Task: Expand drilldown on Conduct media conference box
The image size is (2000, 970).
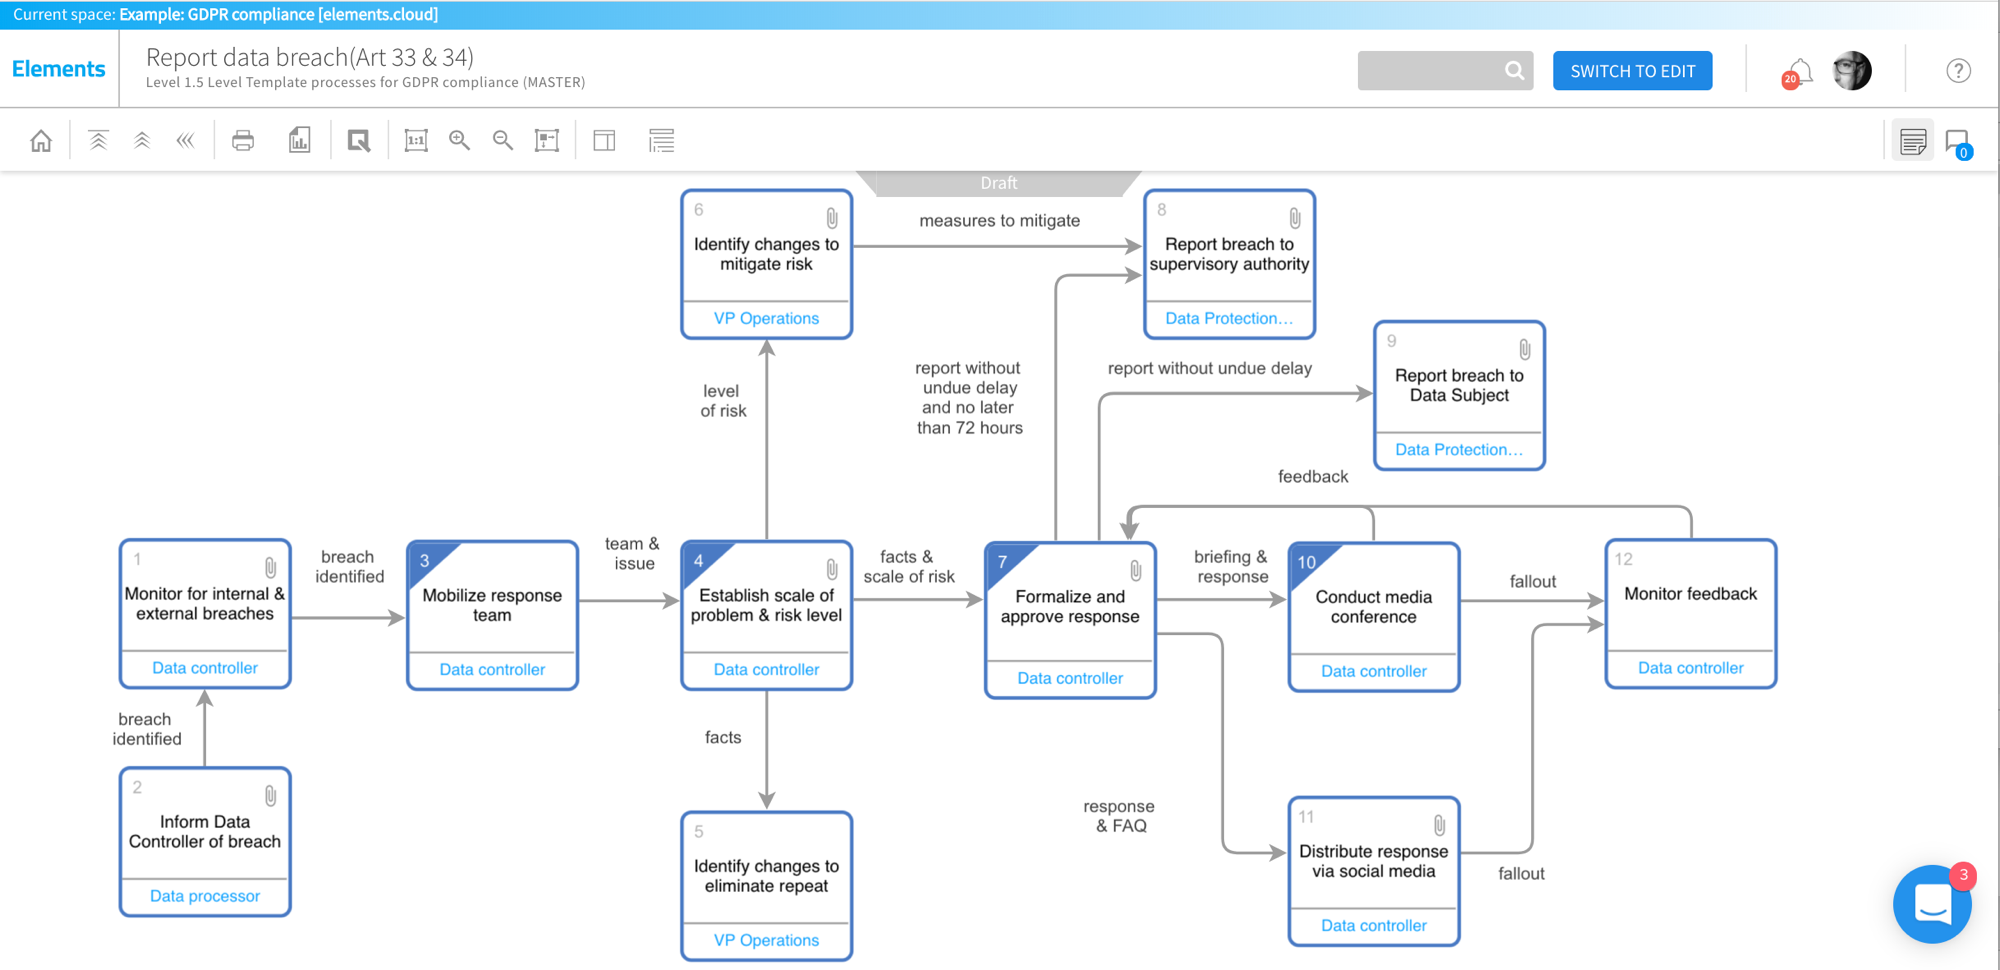Action: click(x=1308, y=561)
